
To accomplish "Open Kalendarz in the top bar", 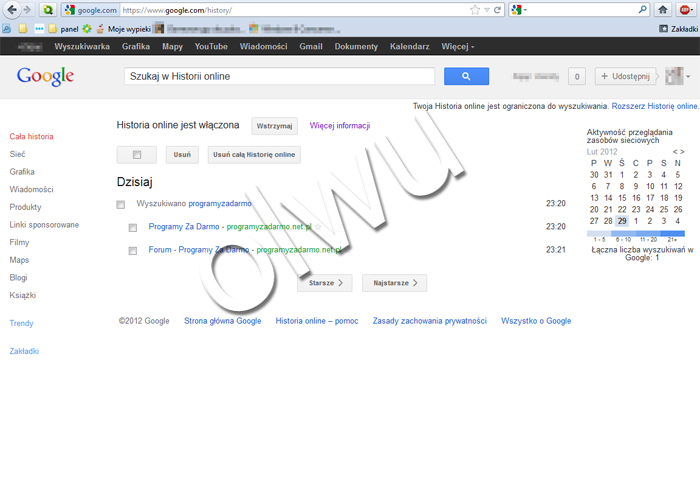I will tap(409, 46).
